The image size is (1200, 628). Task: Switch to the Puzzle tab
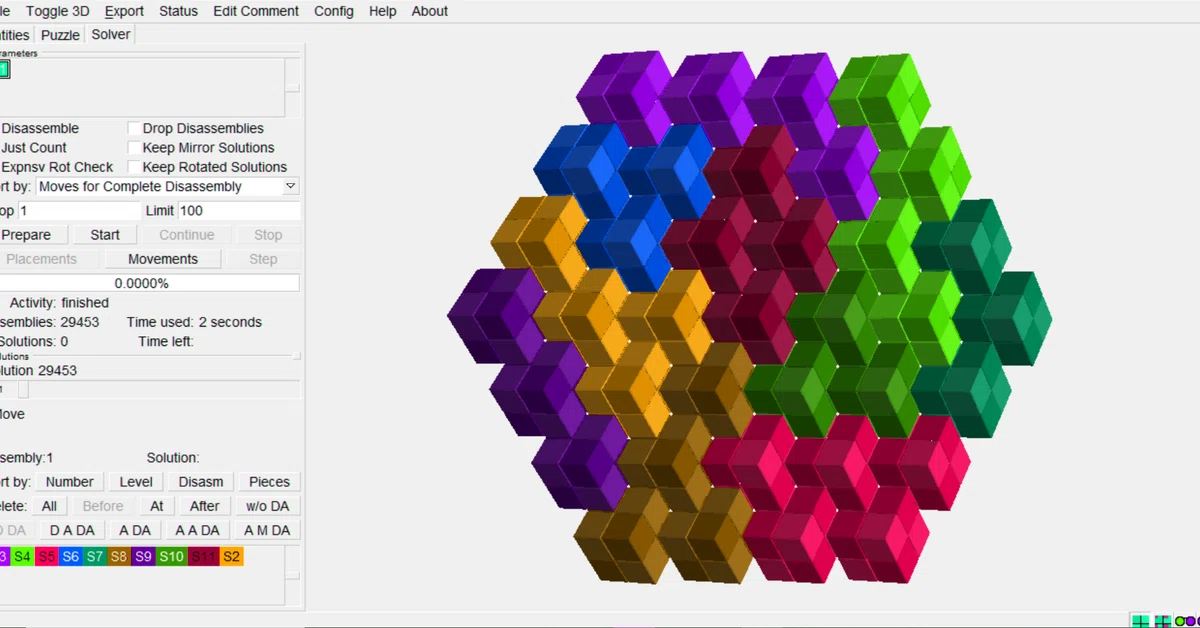pos(60,35)
